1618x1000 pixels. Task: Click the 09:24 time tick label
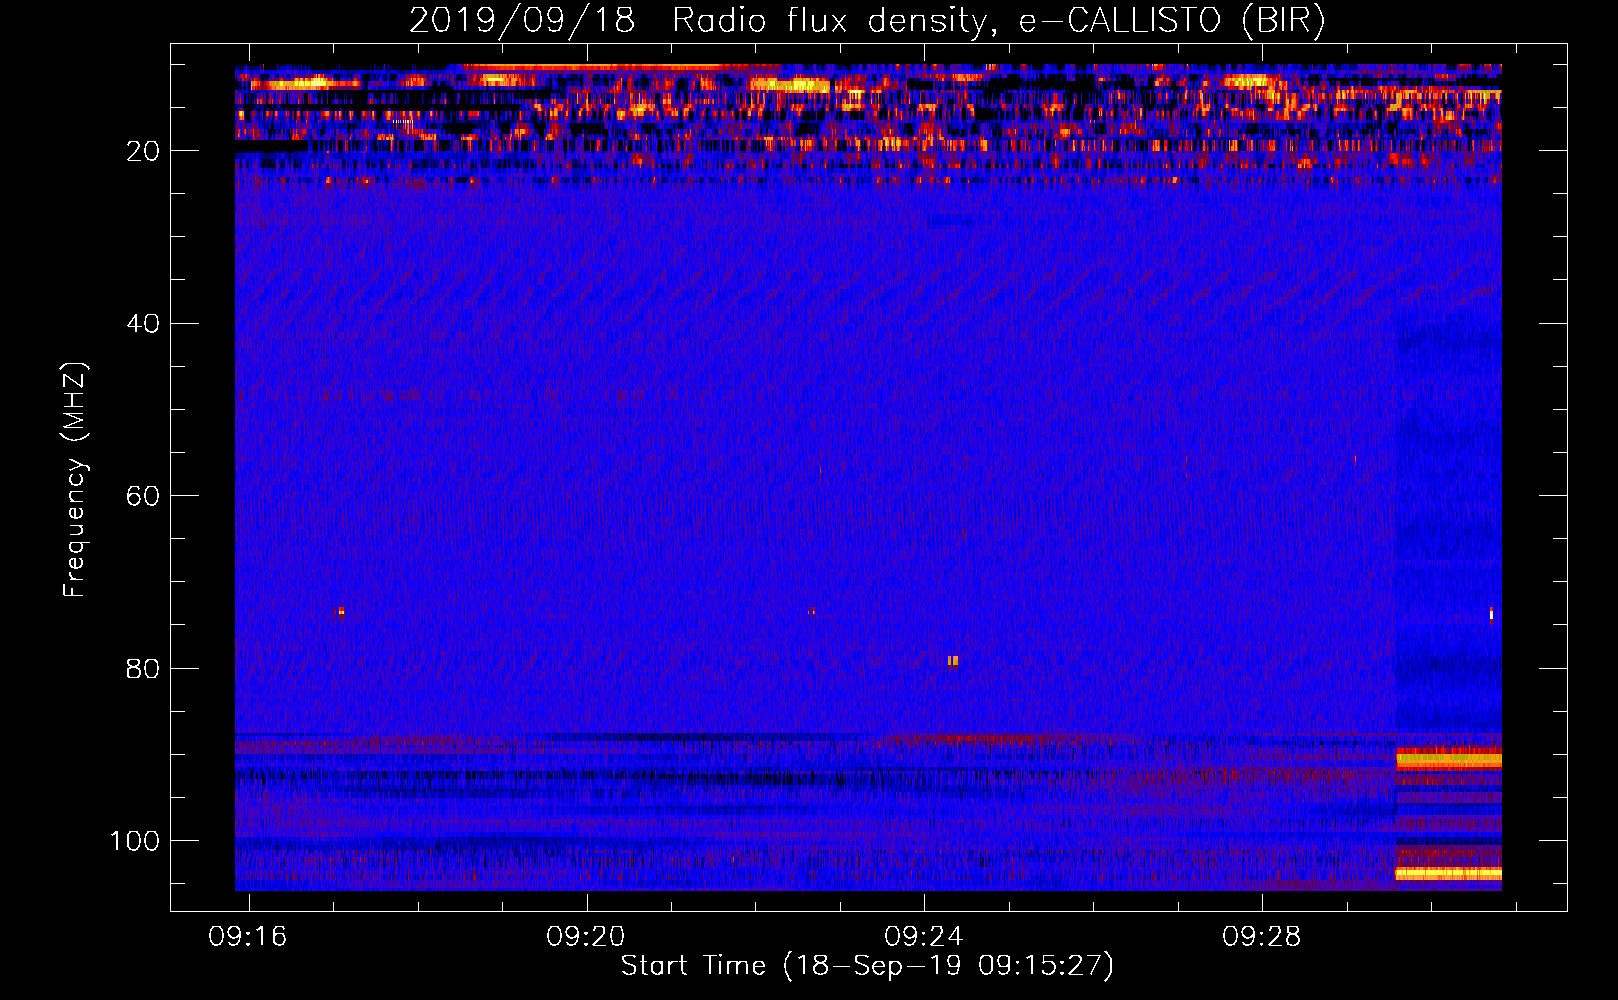[x=924, y=937]
